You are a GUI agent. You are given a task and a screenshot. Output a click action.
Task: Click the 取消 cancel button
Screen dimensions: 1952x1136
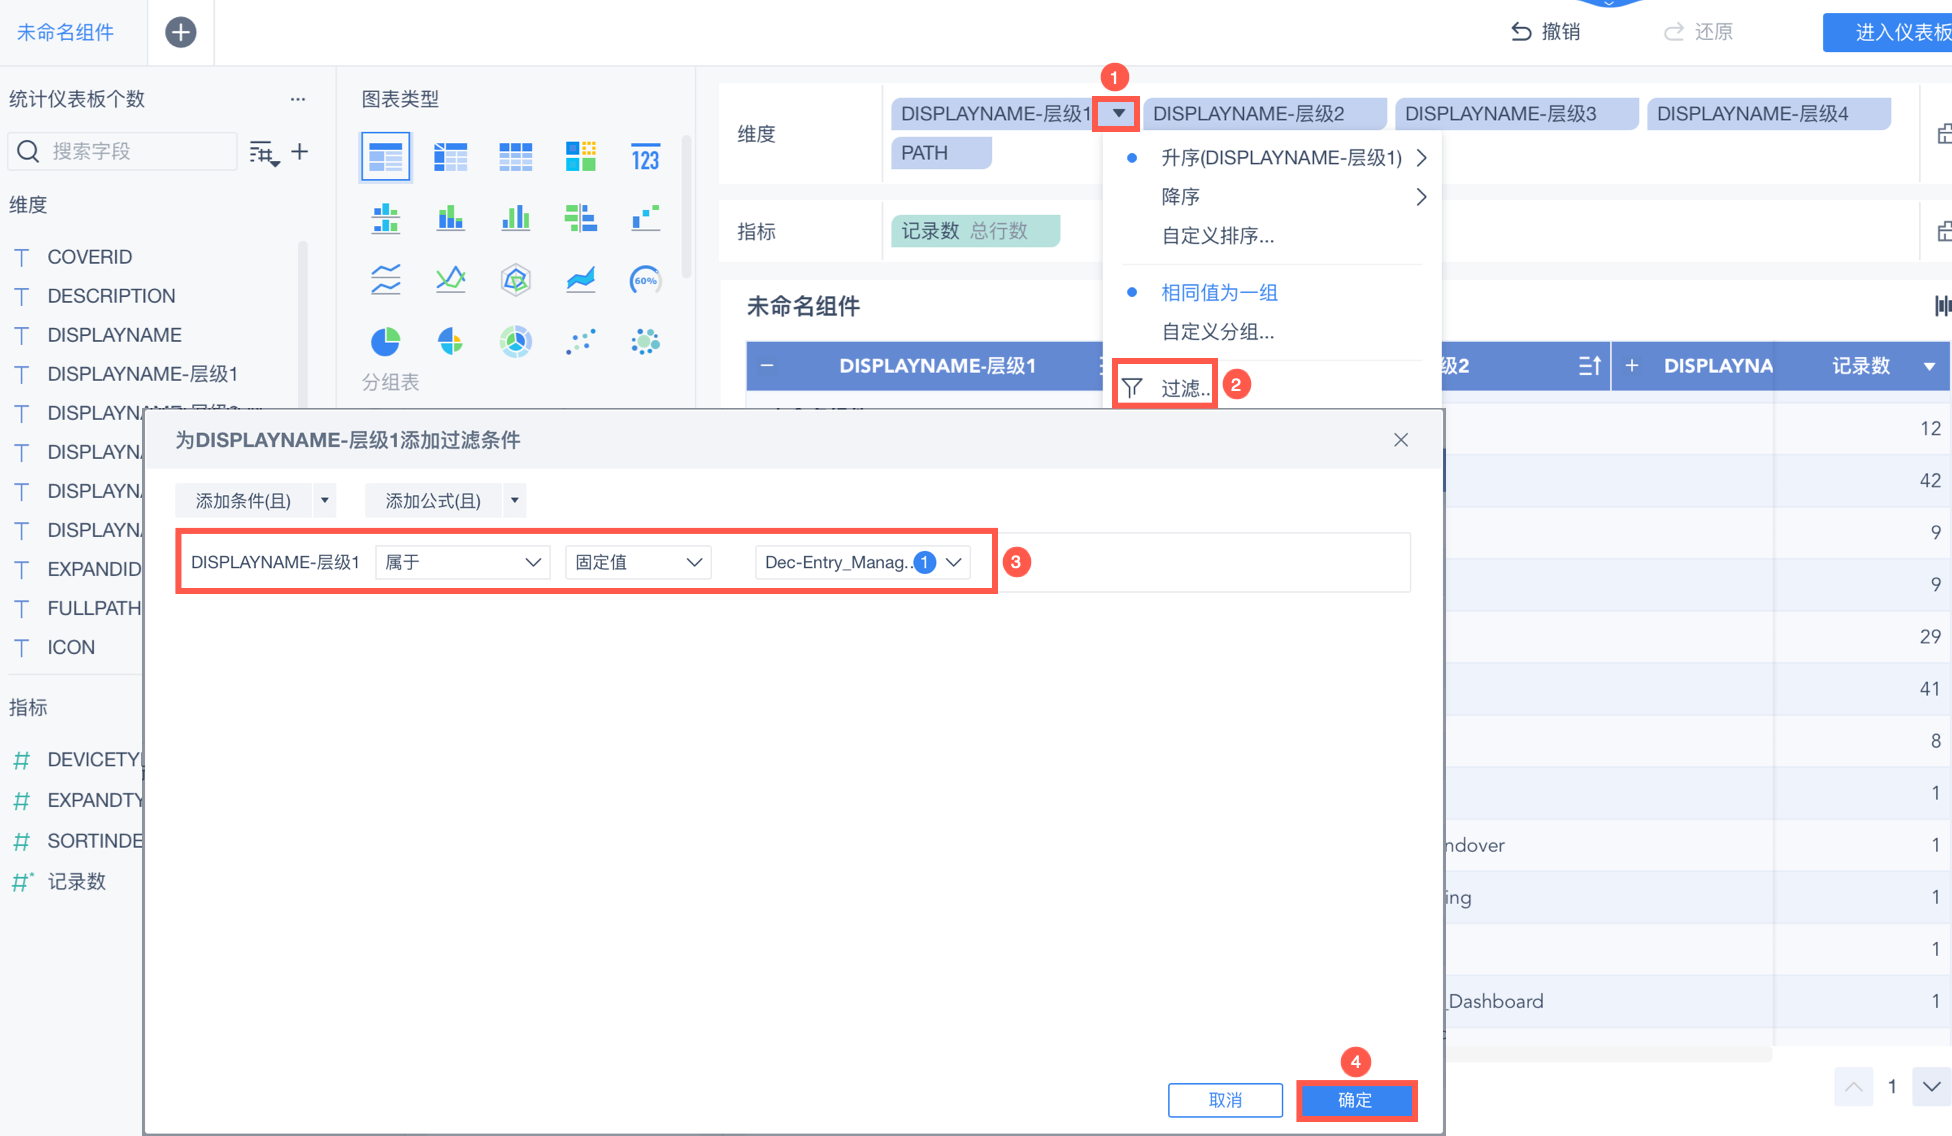(1225, 1100)
